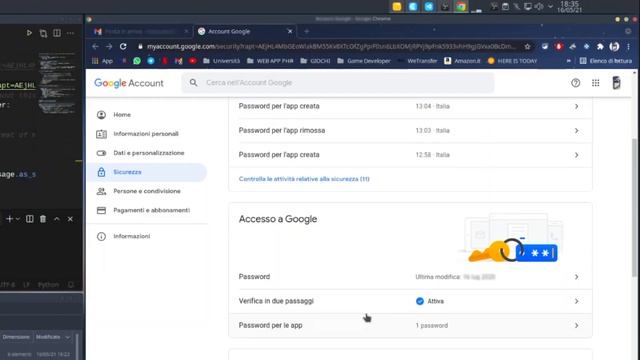Image resolution: width=640 pixels, height=360 pixels.
Task: Open the WeTransfer bookmark
Action: click(x=417, y=61)
